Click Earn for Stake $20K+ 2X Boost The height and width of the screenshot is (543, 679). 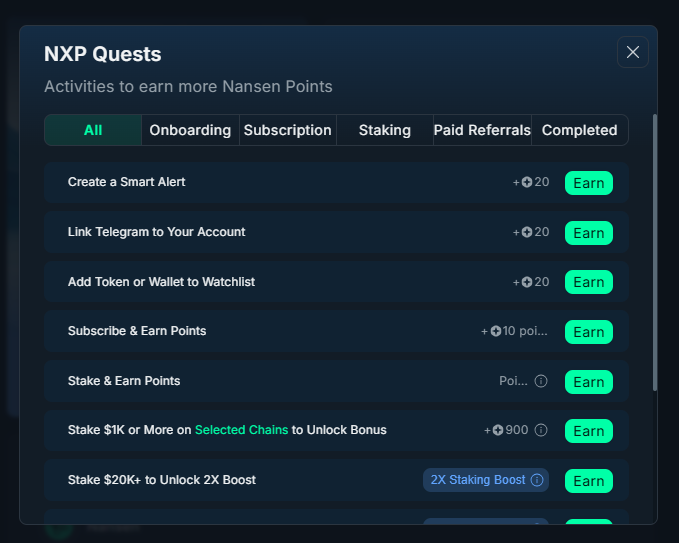click(588, 481)
